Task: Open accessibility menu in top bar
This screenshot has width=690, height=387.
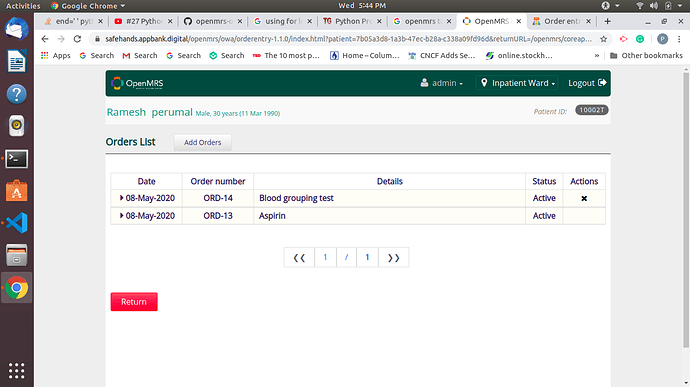Action: coord(610,6)
